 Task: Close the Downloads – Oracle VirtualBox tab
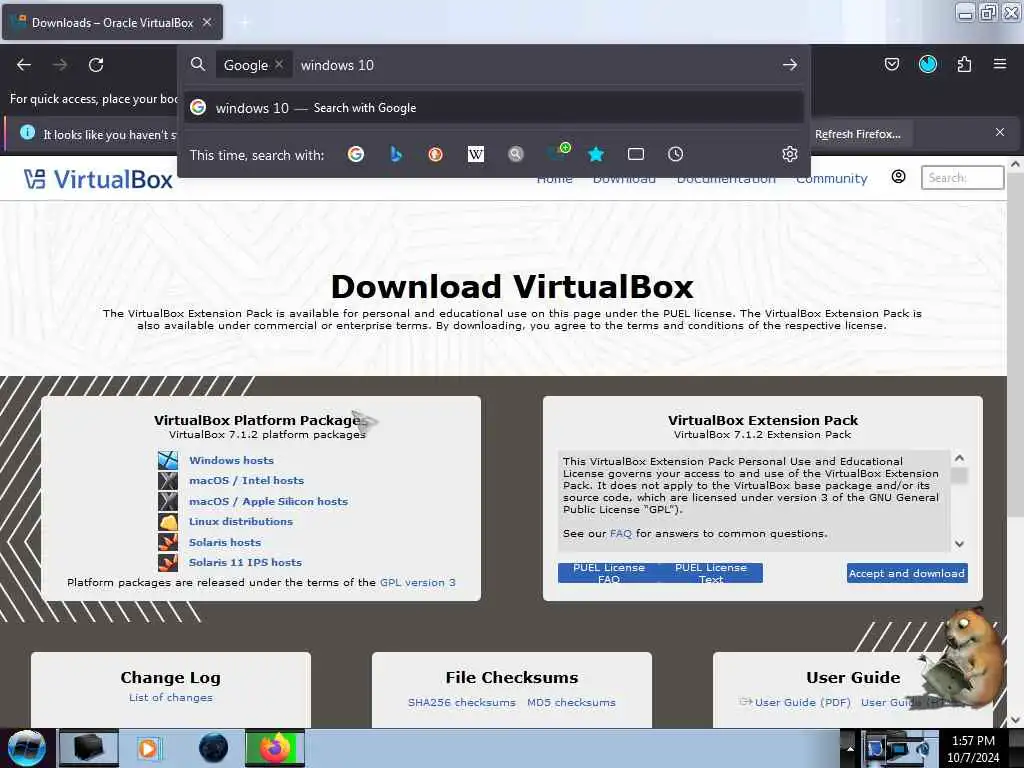point(206,22)
